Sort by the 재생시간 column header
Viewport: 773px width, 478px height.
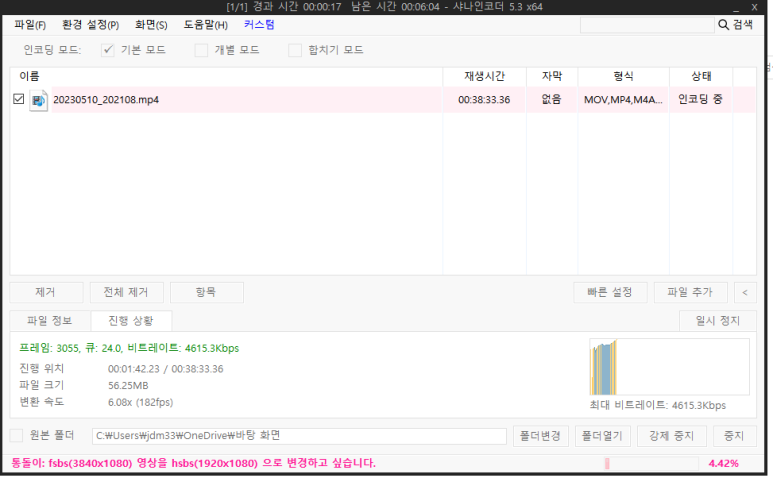(x=485, y=76)
